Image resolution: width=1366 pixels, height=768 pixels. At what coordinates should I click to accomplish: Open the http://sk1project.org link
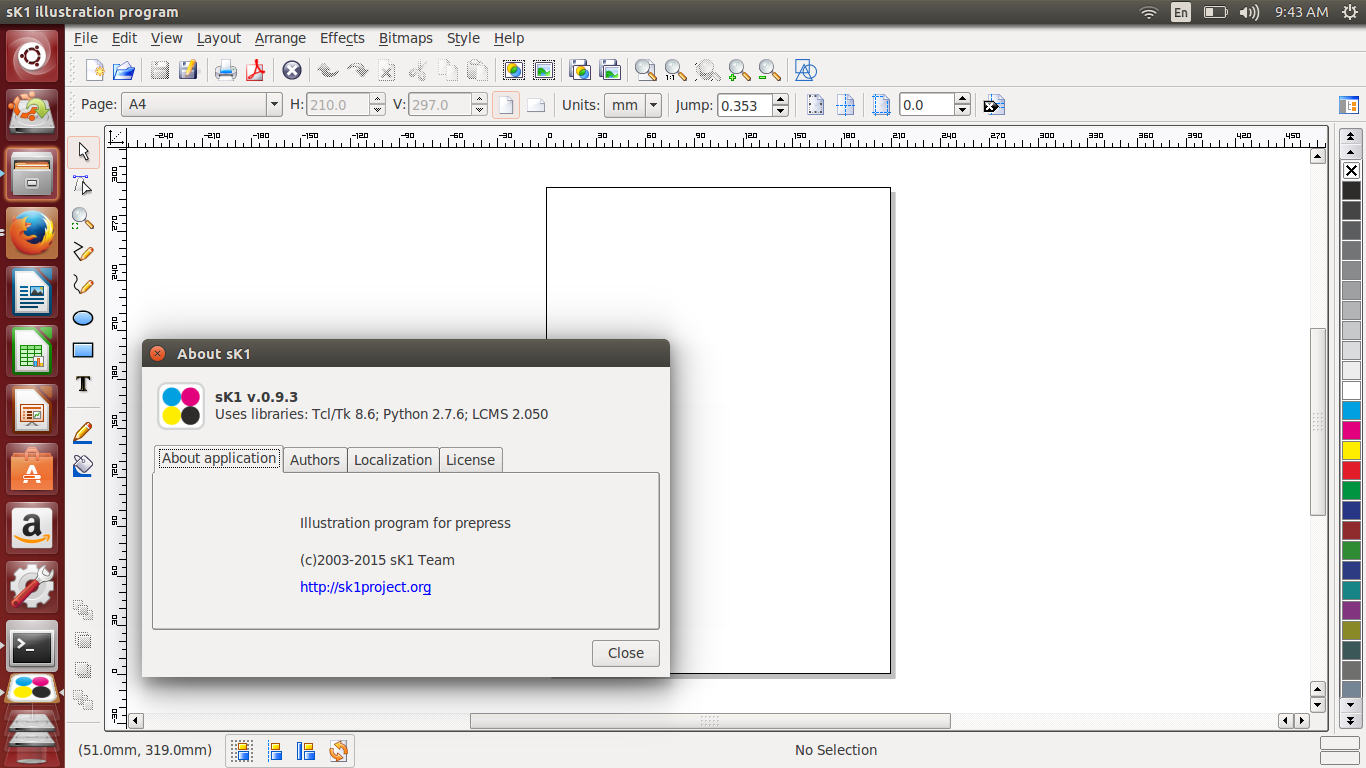[x=365, y=587]
